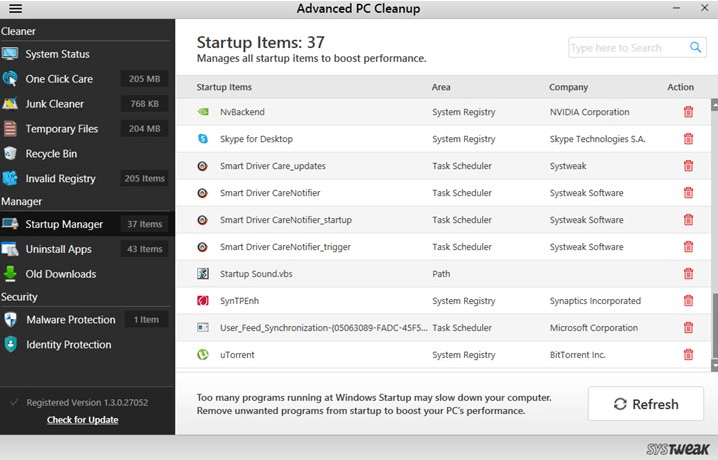This screenshot has height=460, width=718.
Task: Click trash icon for Skype for Desktop
Action: (688, 139)
